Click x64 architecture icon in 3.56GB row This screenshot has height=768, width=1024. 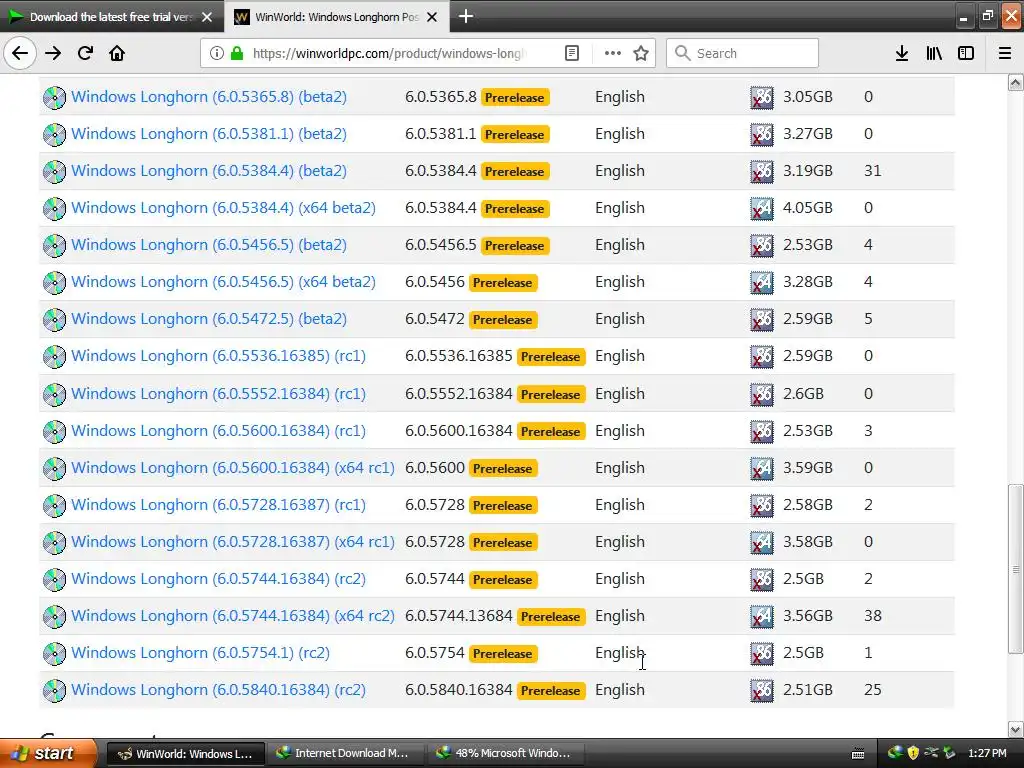click(x=761, y=616)
